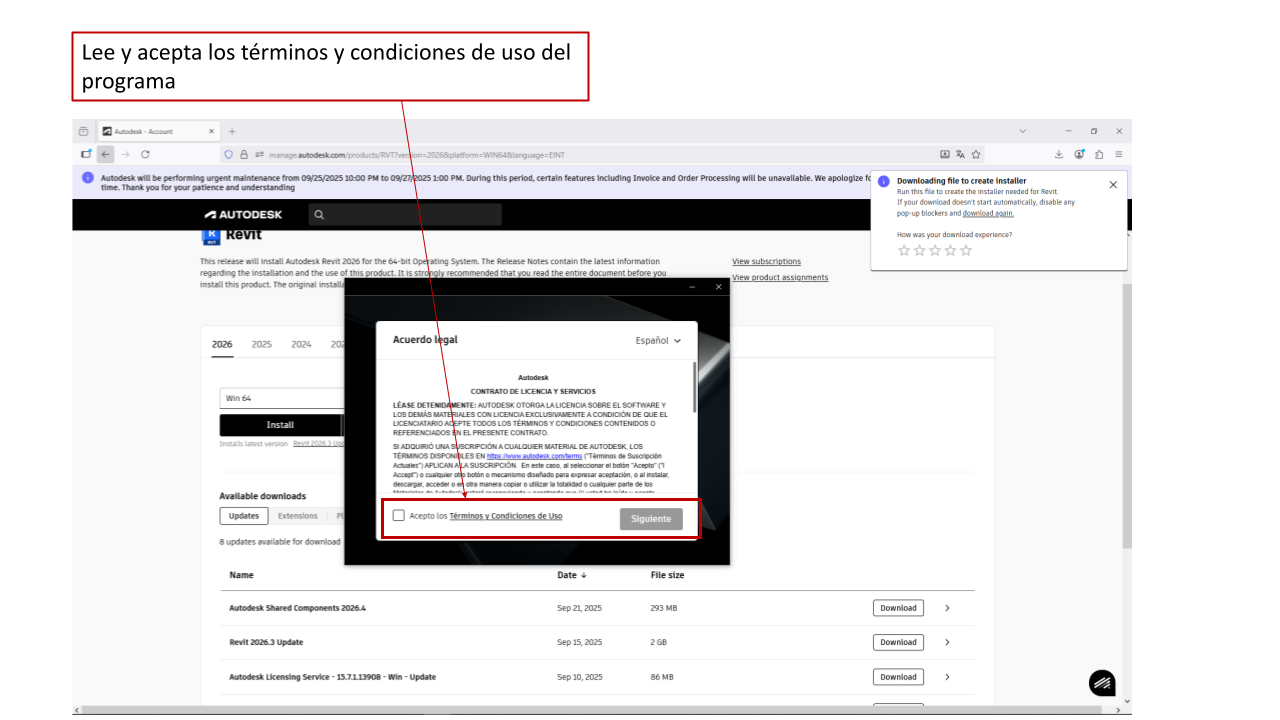Sort the table by Date column
The image size is (1280, 720).
[x=572, y=575]
